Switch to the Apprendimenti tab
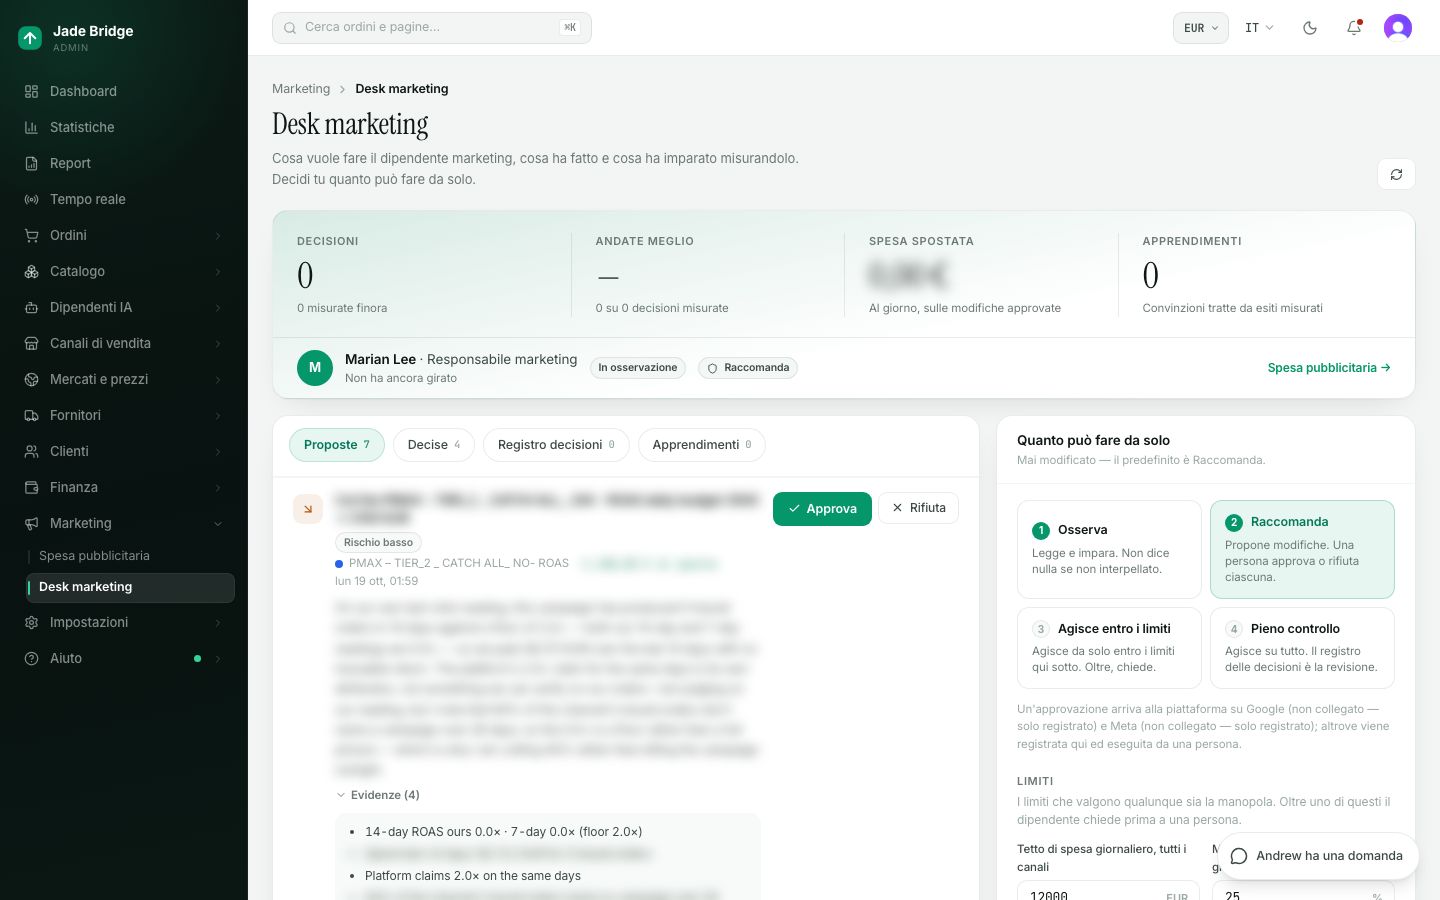 [x=702, y=445]
